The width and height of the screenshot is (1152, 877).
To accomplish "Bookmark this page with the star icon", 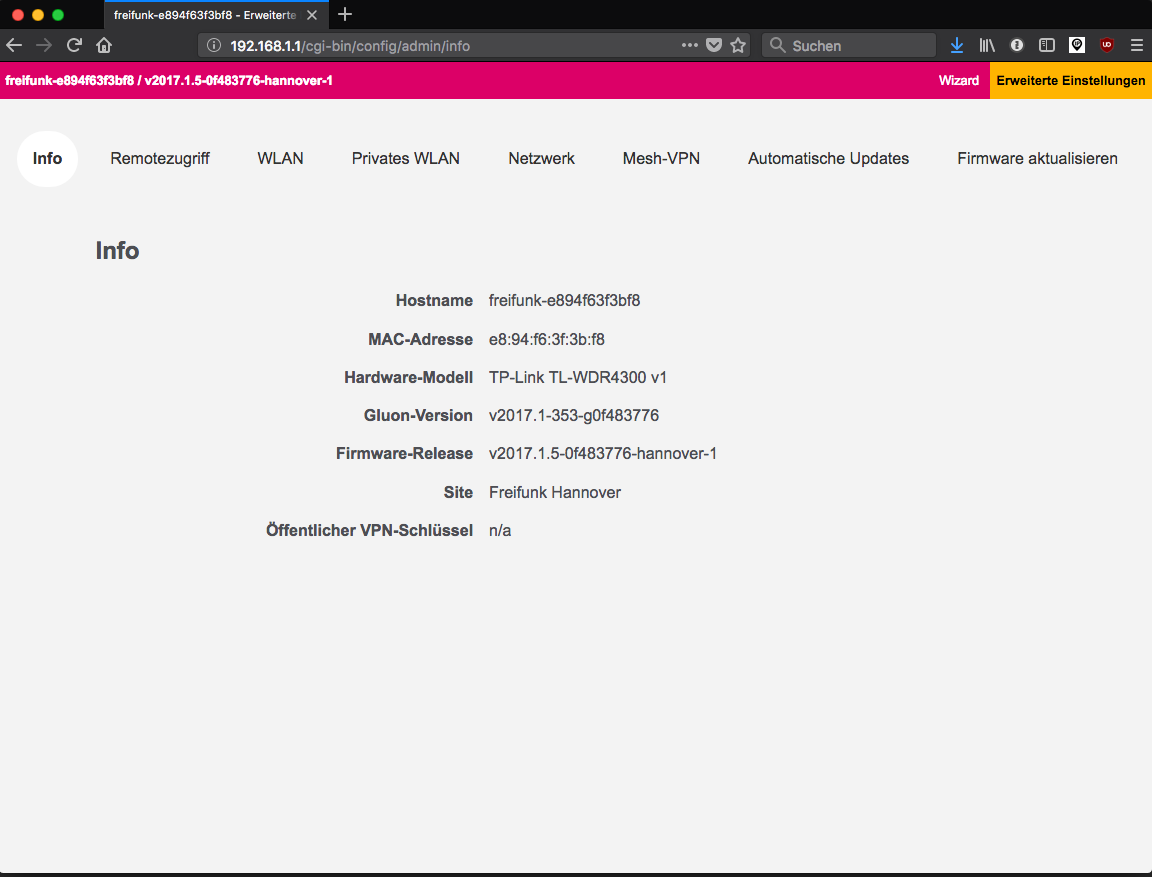I will (738, 45).
